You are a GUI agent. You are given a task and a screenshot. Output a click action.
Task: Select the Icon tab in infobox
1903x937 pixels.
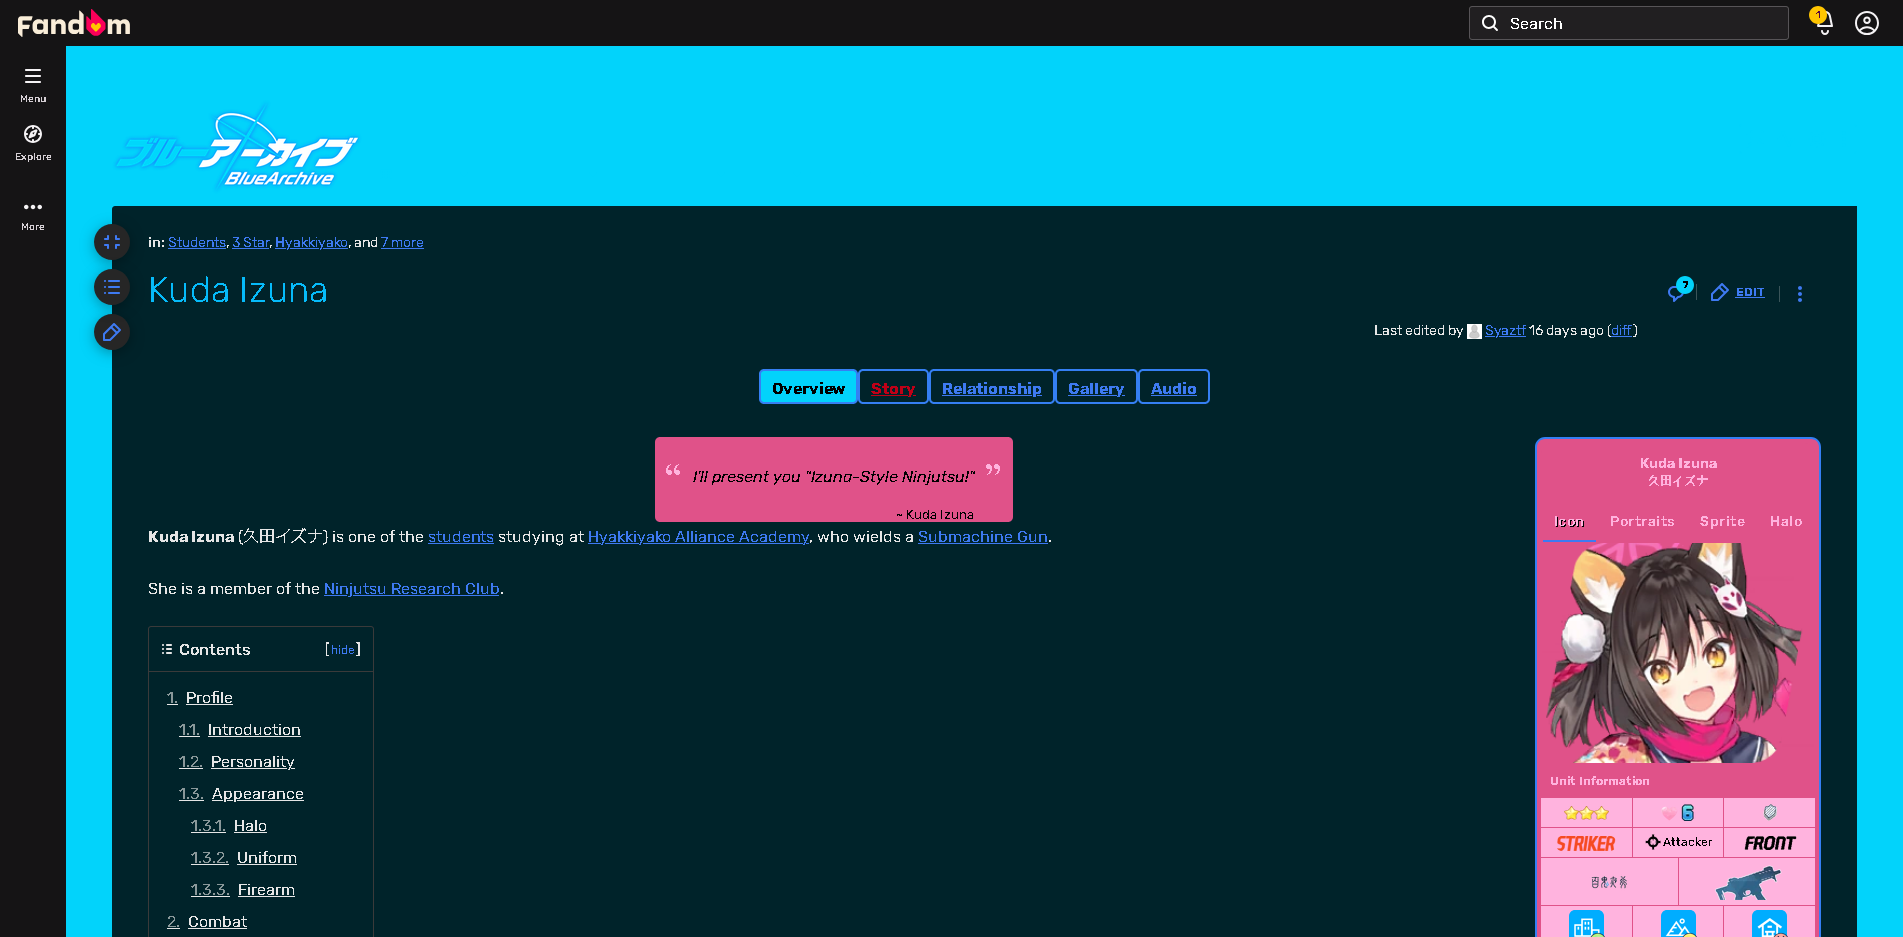point(1569,521)
